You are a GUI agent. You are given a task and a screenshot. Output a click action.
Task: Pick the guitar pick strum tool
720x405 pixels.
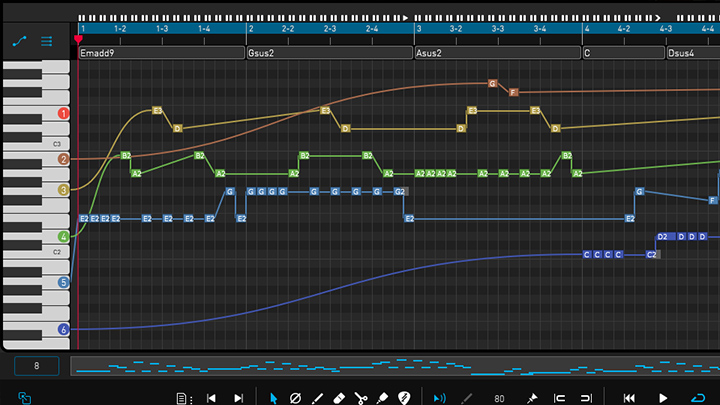[x=405, y=398]
